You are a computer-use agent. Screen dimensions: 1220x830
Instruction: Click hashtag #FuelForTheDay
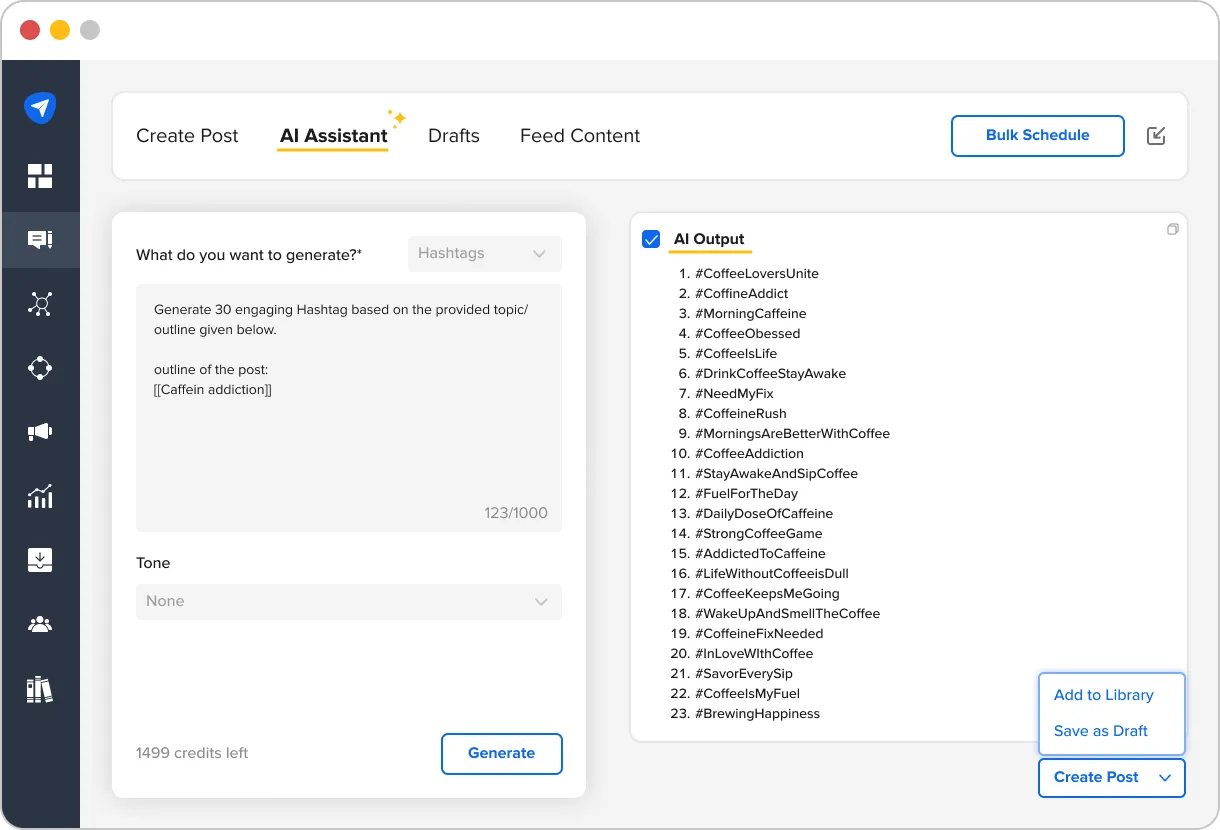click(x=747, y=494)
